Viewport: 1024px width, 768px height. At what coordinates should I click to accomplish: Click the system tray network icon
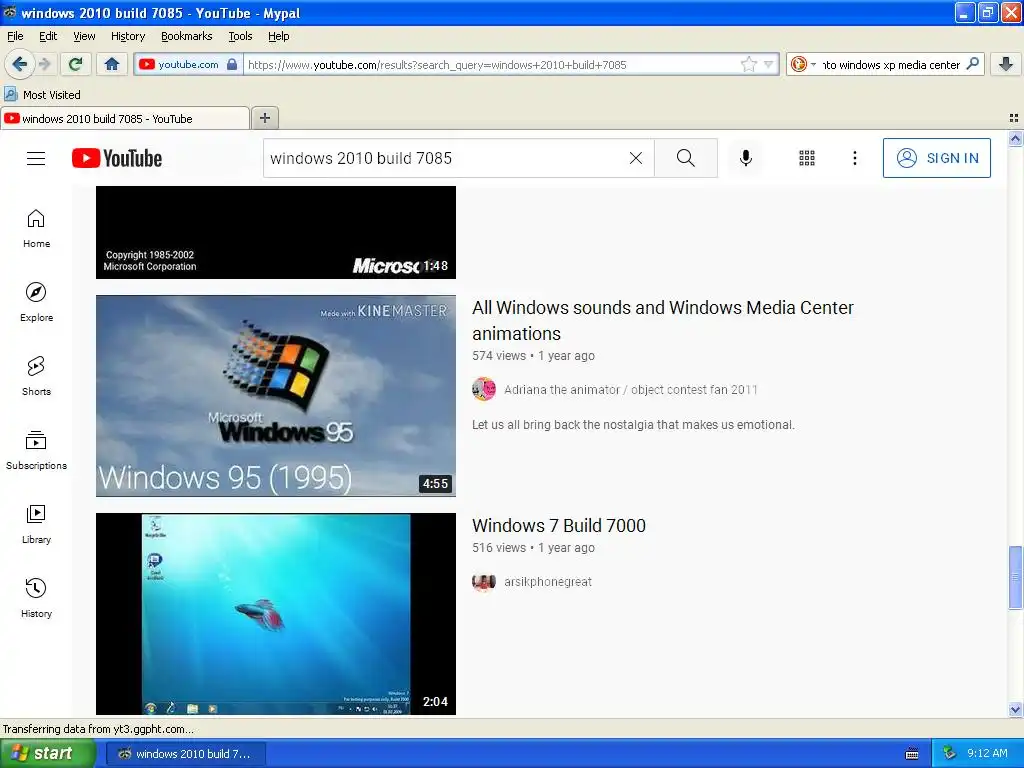[949, 753]
